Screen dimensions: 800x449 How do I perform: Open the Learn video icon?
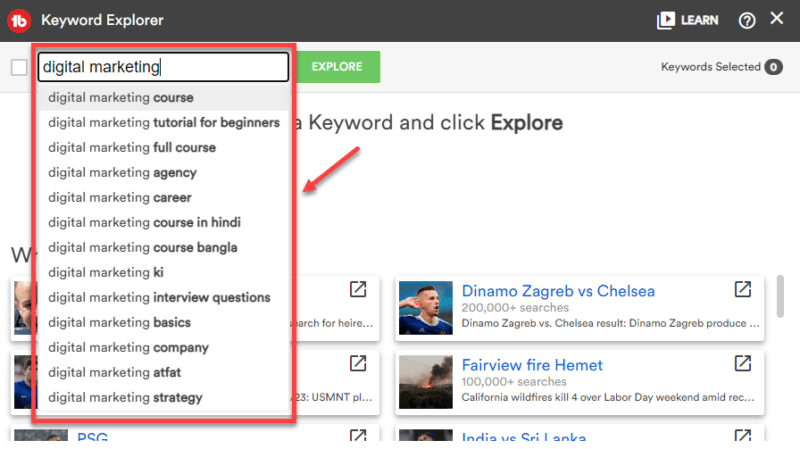pyautogui.click(x=667, y=20)
